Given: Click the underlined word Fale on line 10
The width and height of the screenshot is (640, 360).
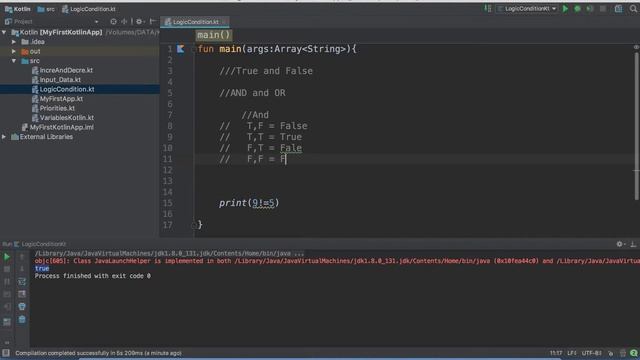Looking at the screenshot, I should (x=291, y=148).
